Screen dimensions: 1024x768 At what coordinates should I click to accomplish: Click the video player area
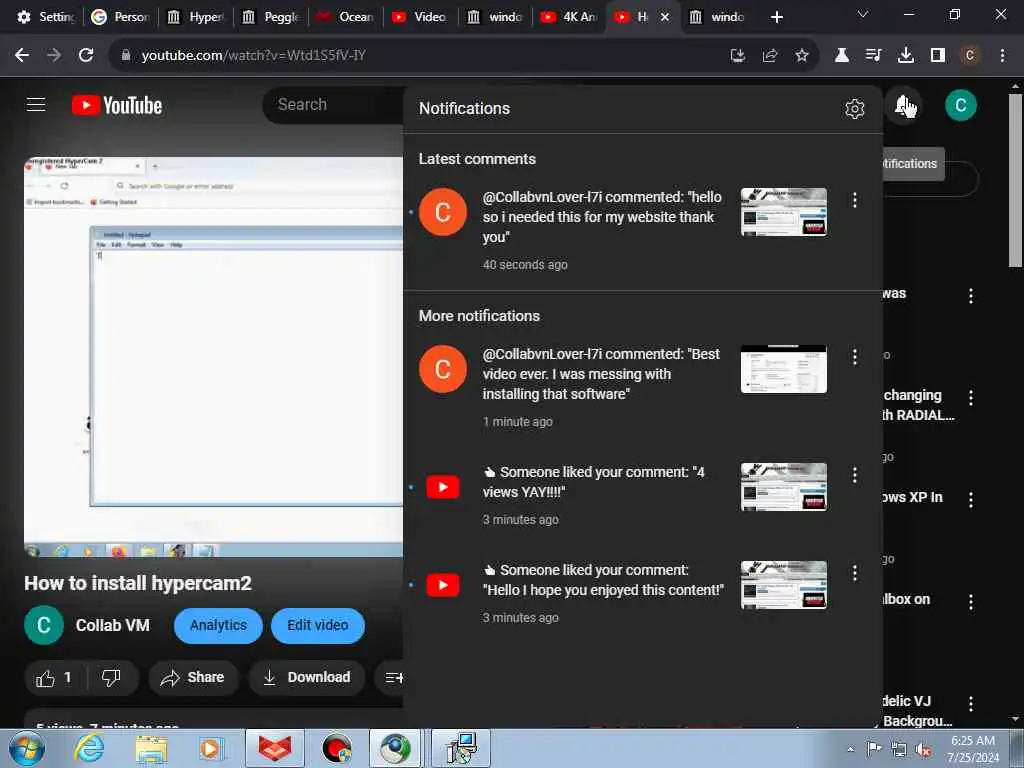214,357
